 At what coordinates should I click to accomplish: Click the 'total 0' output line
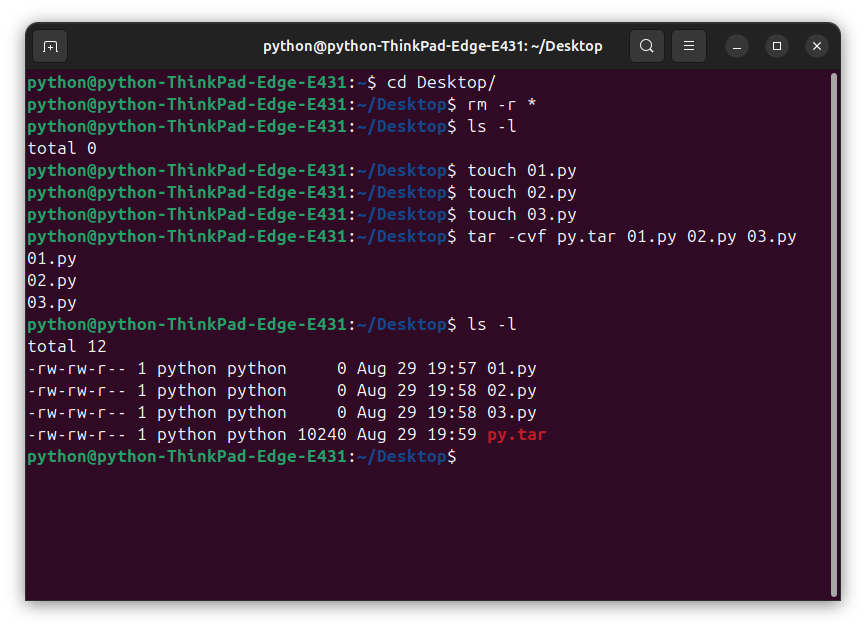pyautogui.click(x=62, y=149)
